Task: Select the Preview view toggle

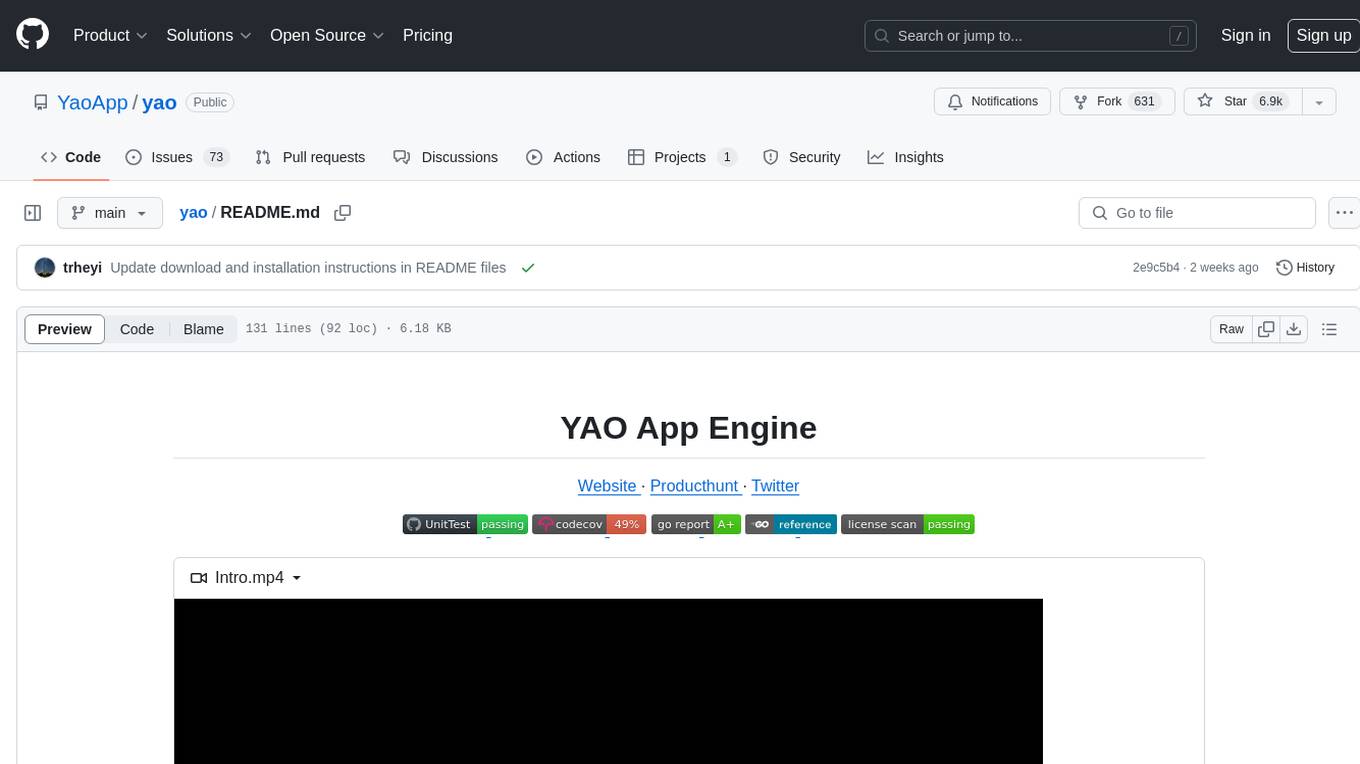Action: (x=65, y=329)
